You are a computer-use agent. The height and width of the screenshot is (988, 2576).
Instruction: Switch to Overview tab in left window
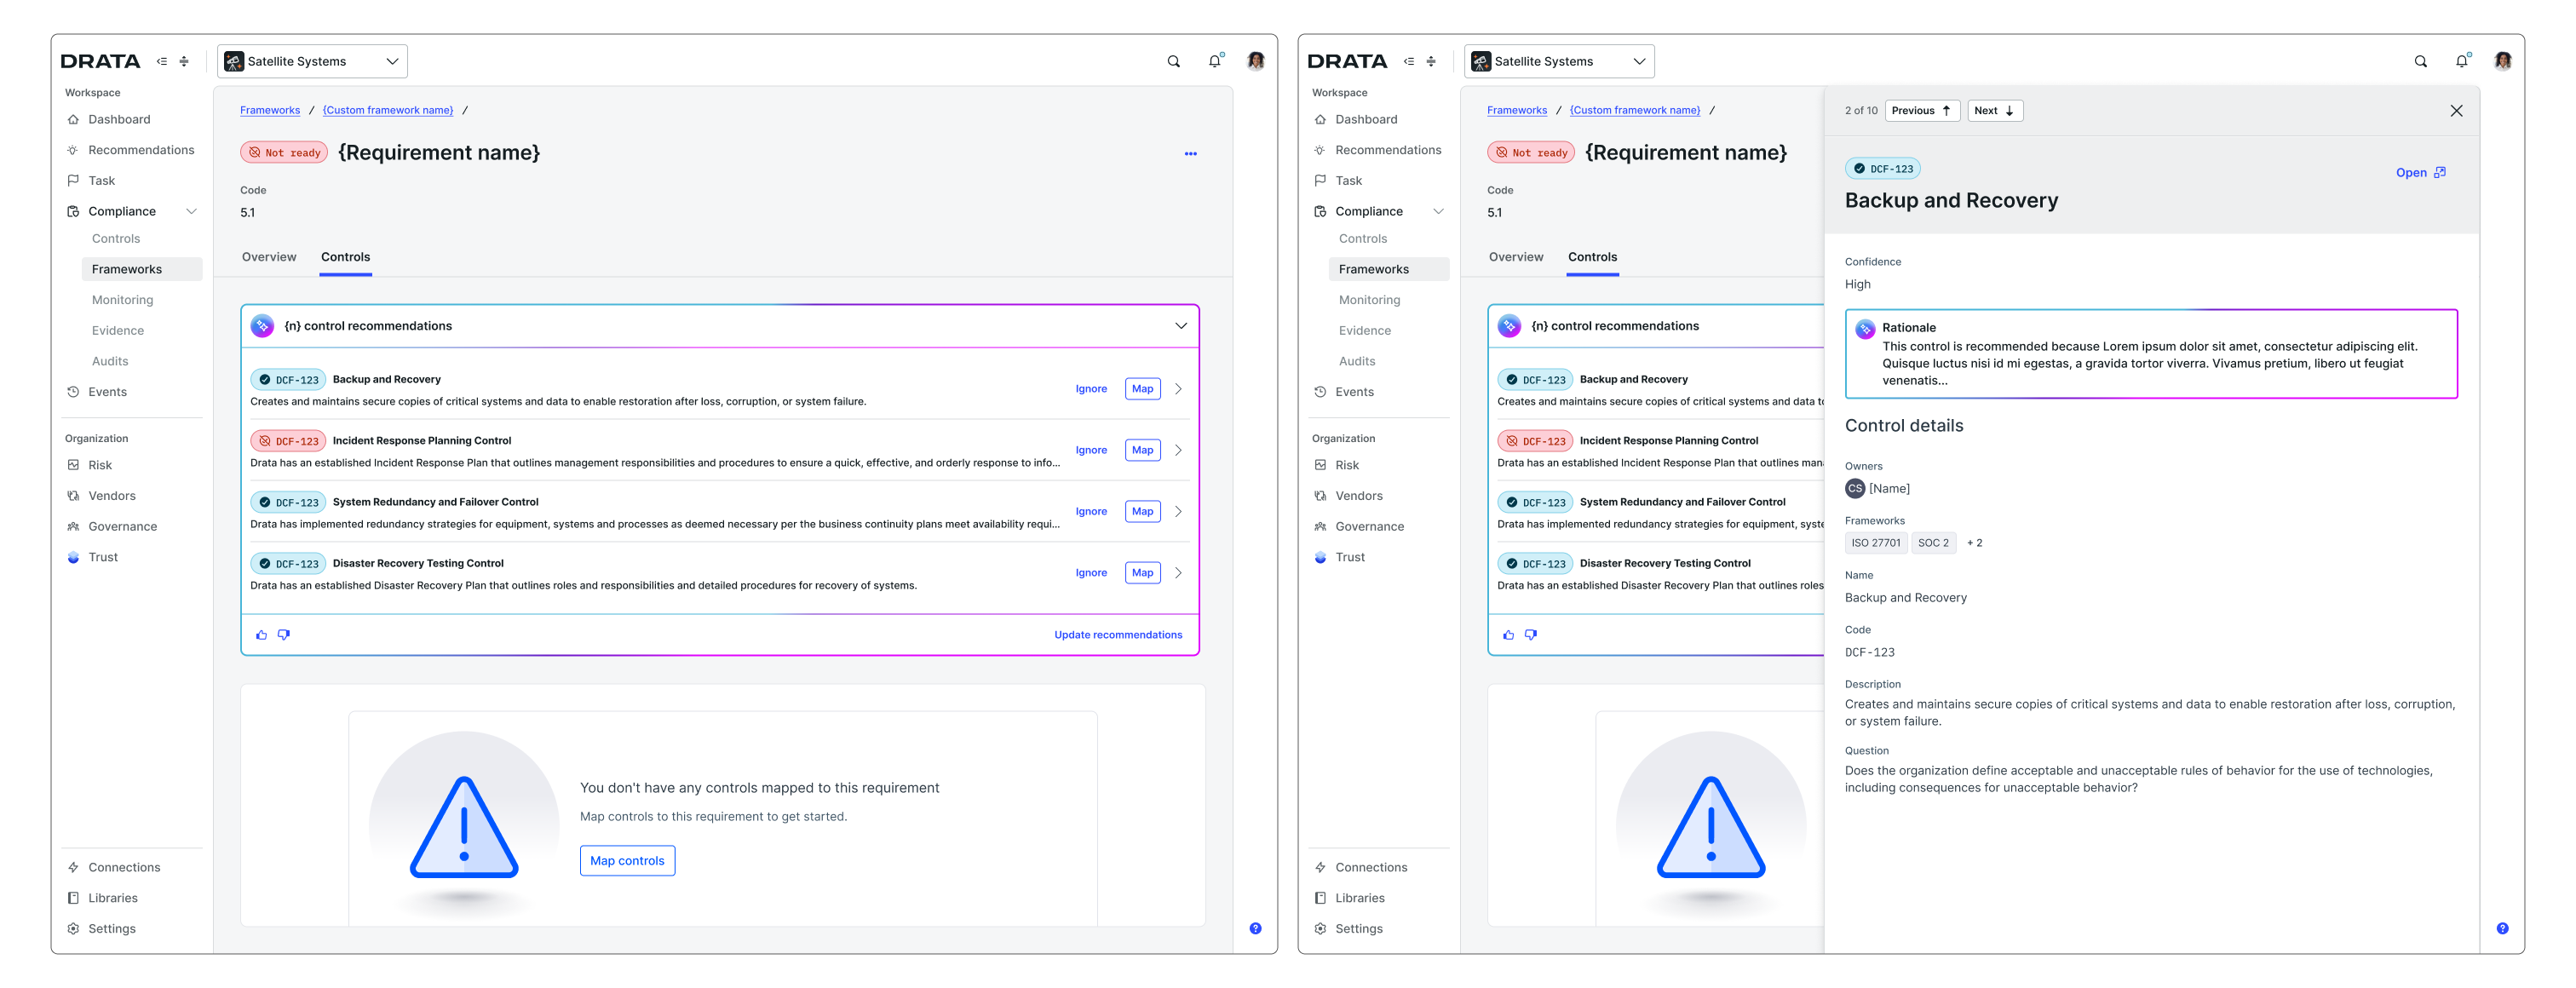click(269, 257)
